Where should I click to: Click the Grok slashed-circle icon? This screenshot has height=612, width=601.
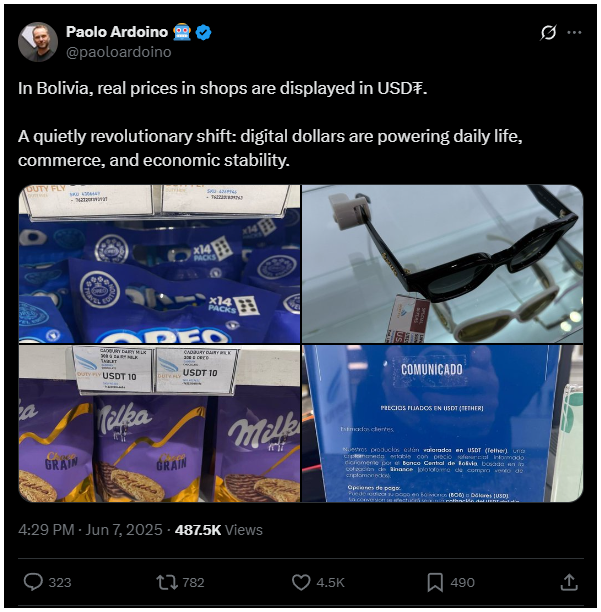coord(548,32)
